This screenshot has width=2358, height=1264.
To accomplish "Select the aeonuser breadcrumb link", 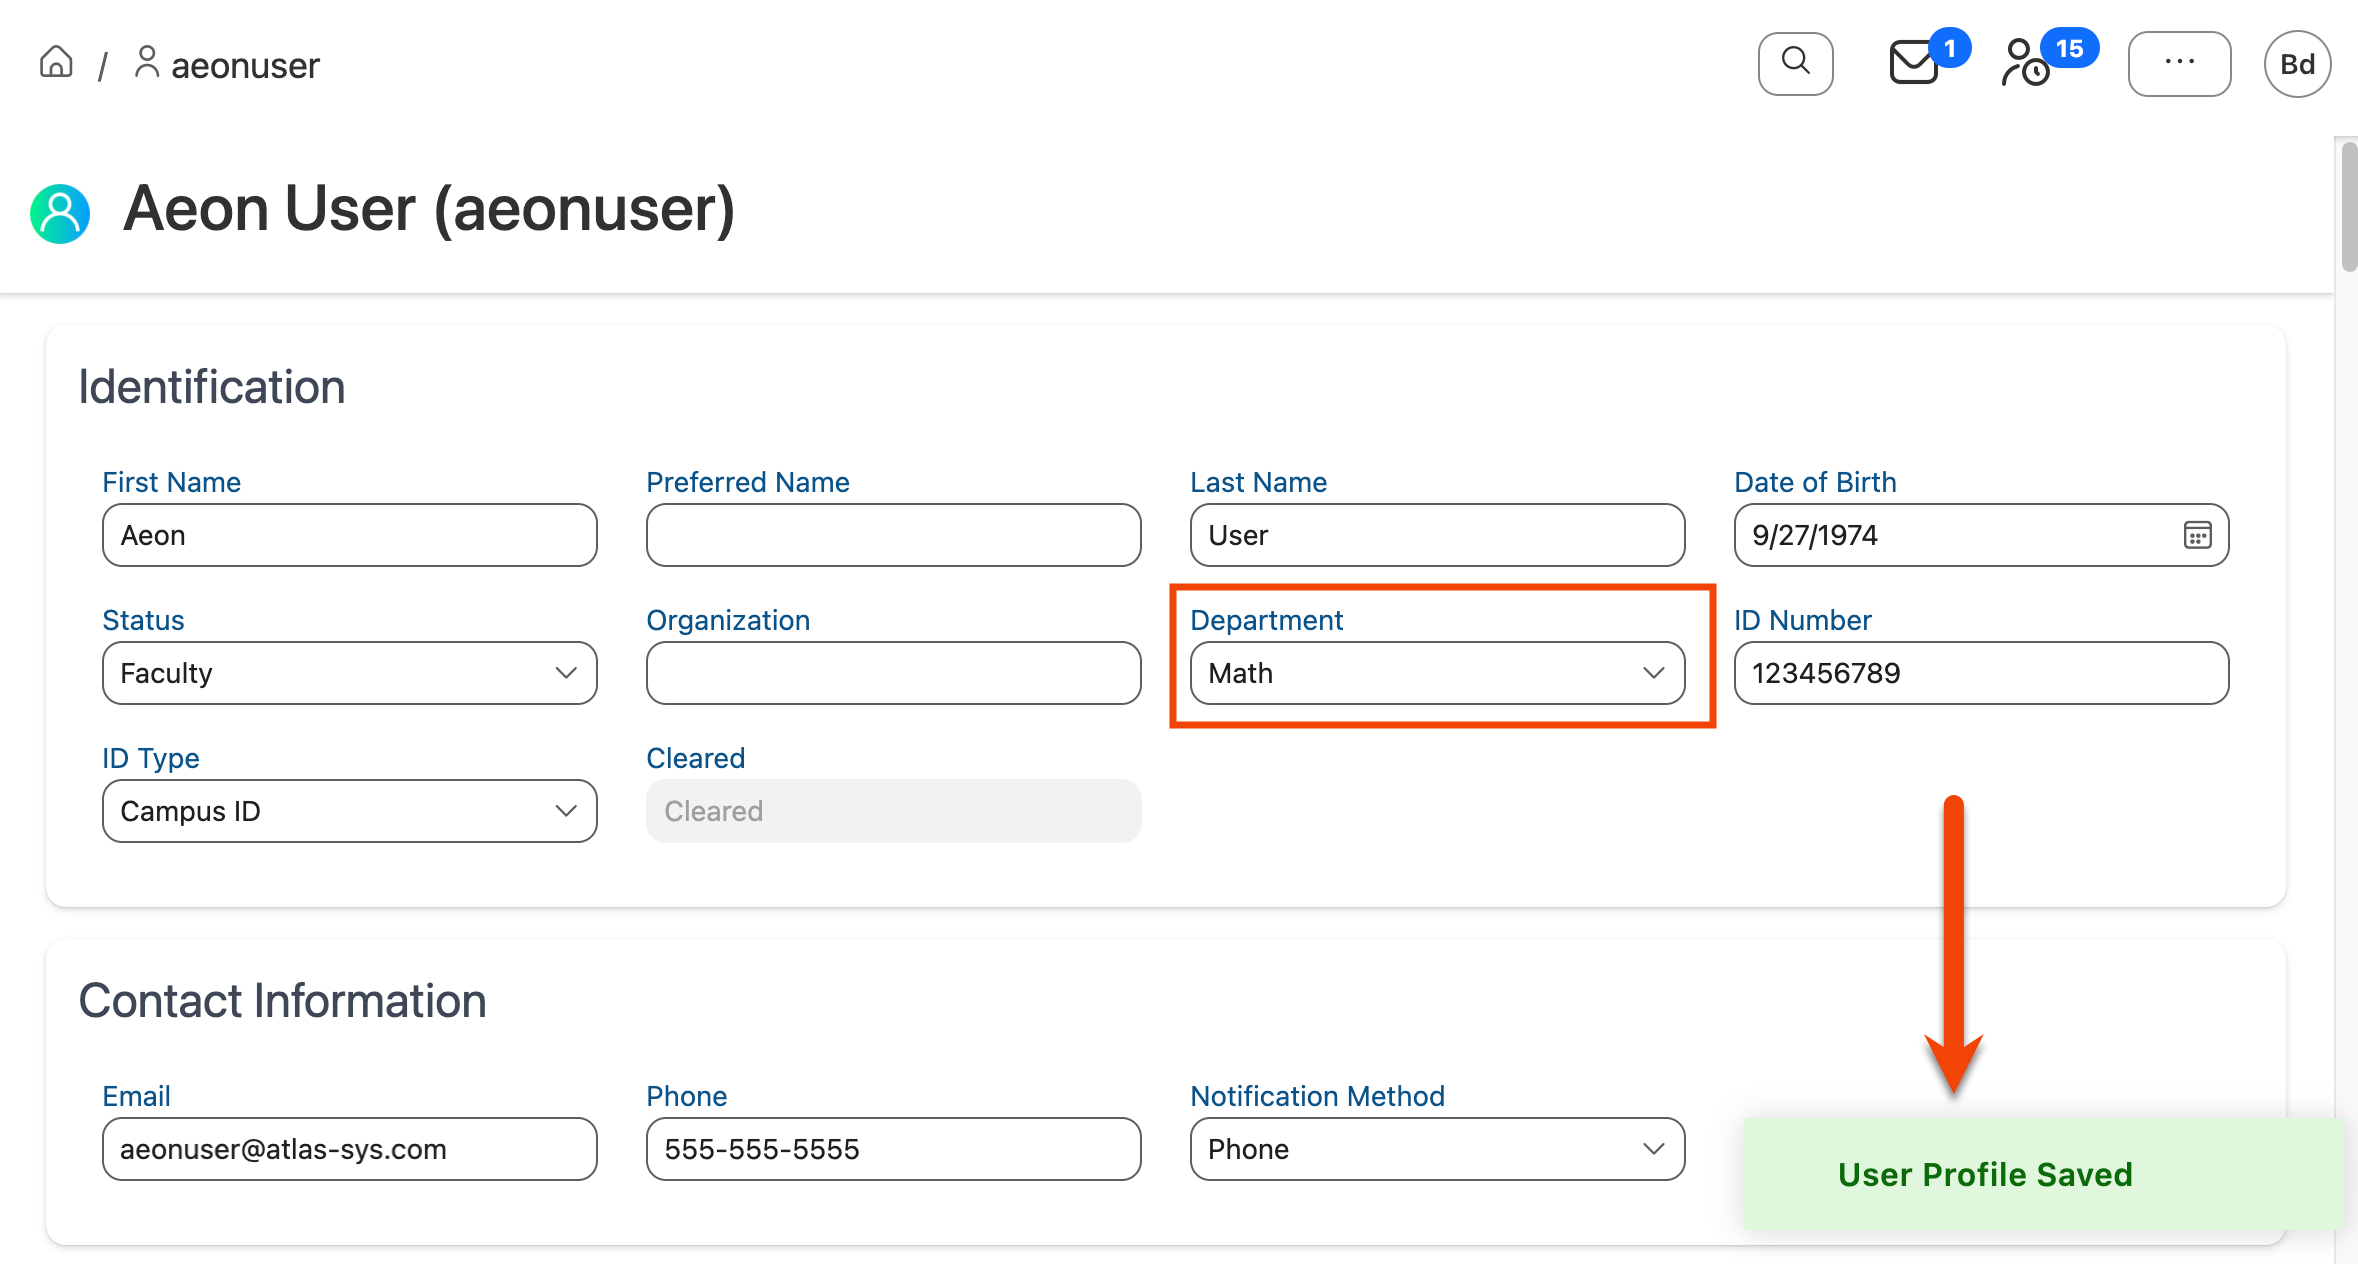I will click(245, 64).
